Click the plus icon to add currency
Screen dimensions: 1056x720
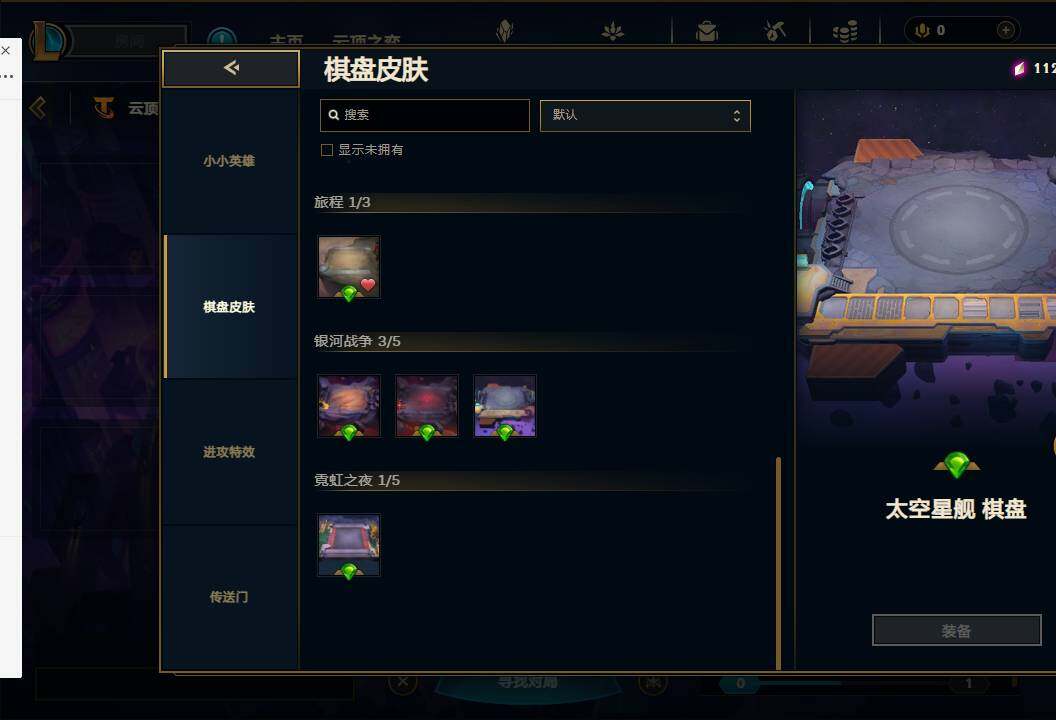click(x=1005, y=30)
